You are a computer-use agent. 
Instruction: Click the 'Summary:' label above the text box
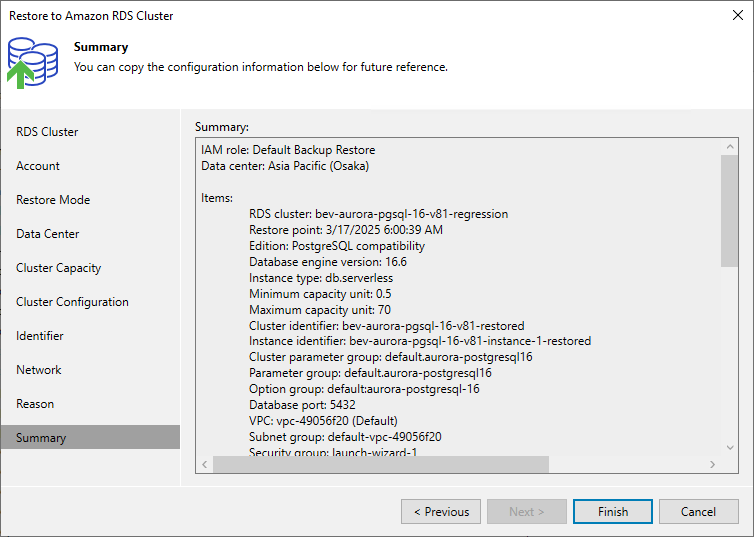click(222, 127)
